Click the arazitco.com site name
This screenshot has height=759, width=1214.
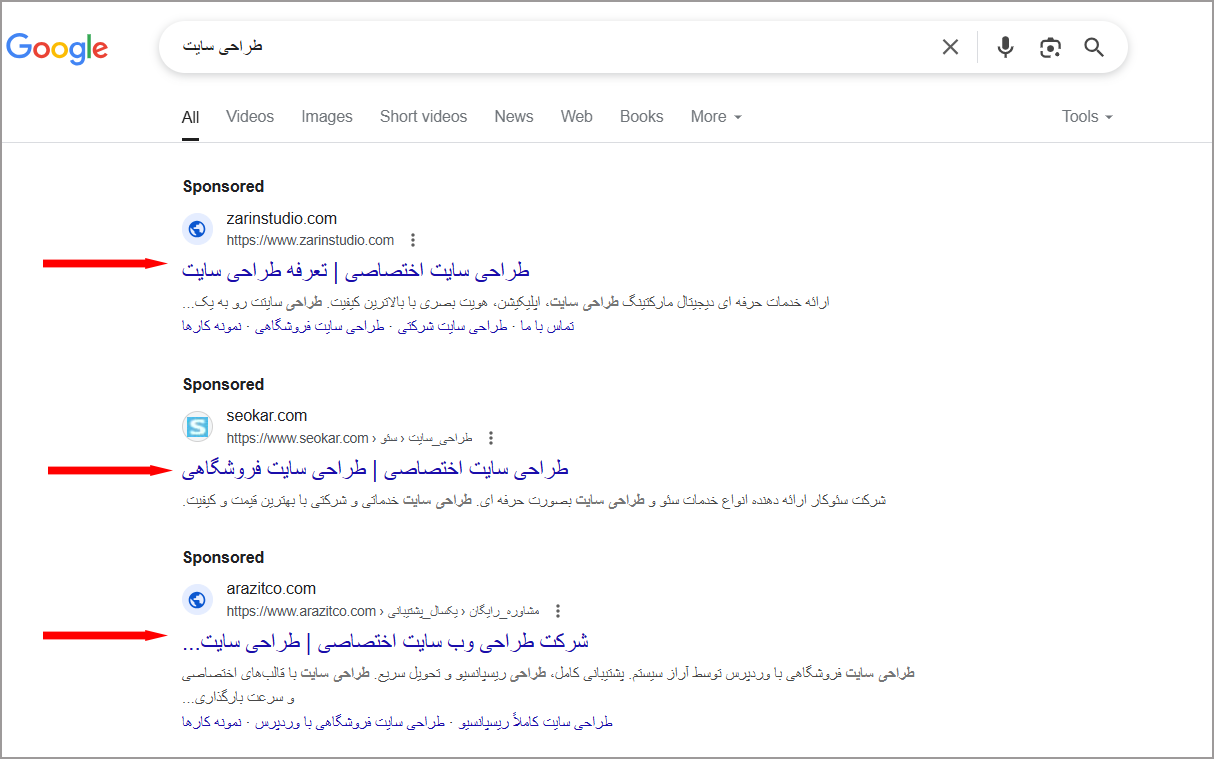271,589
